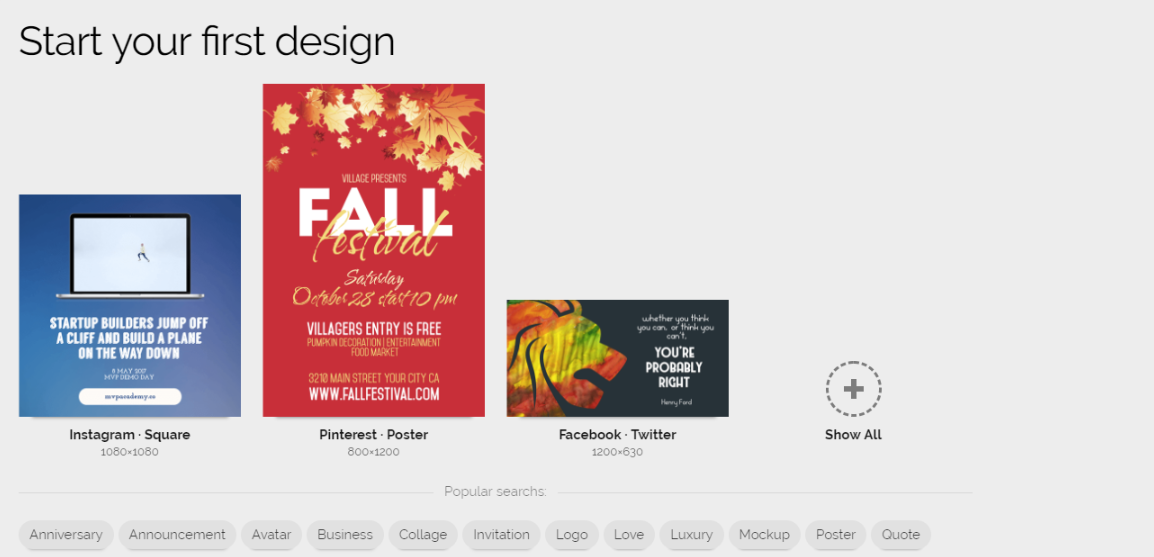Click the Poster search tag

point(835,535)
